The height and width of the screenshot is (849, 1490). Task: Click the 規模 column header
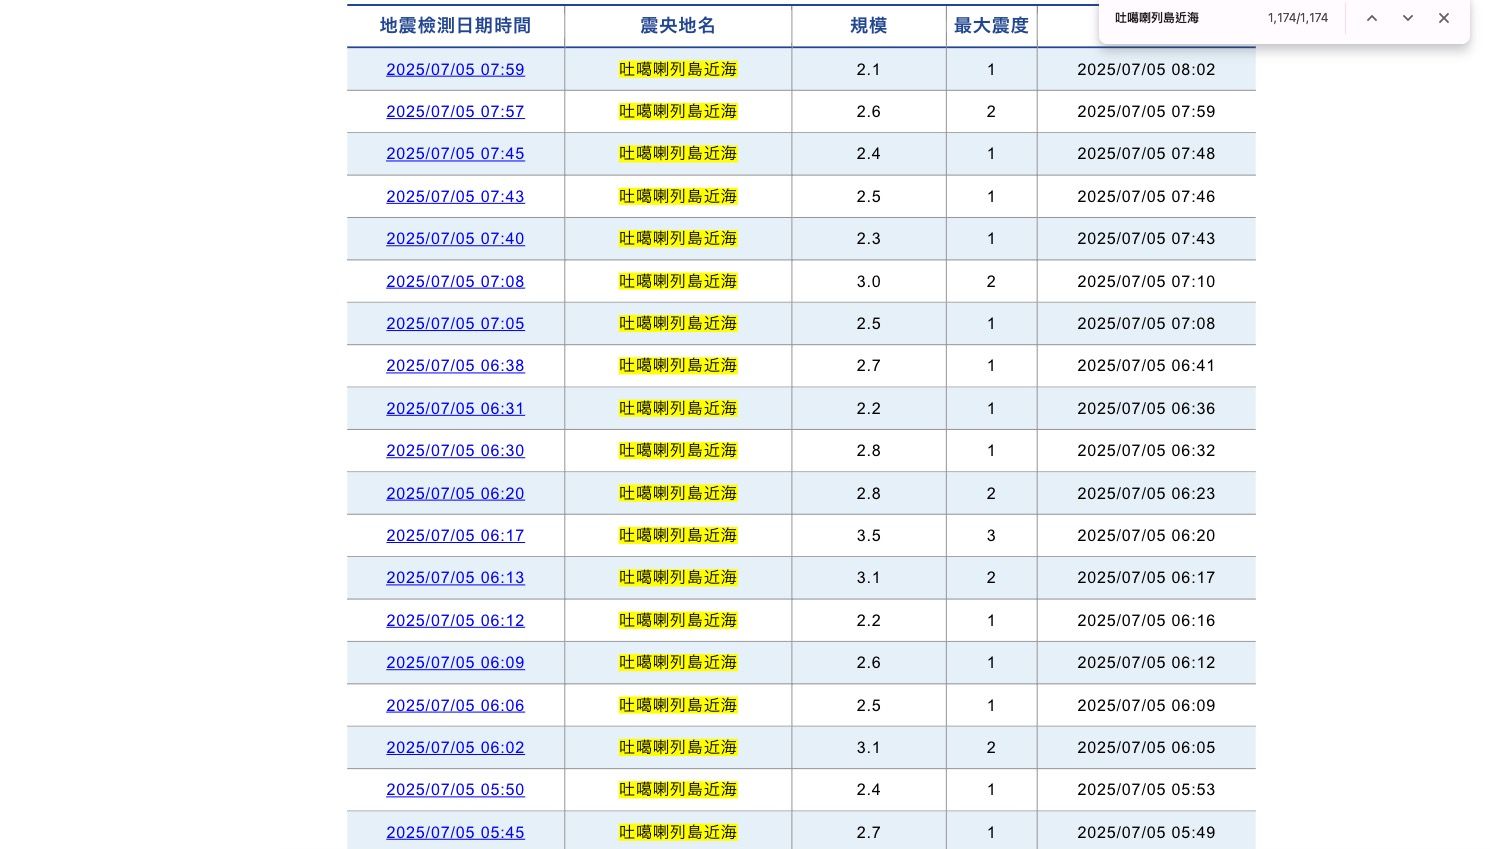tap(868, 26)
